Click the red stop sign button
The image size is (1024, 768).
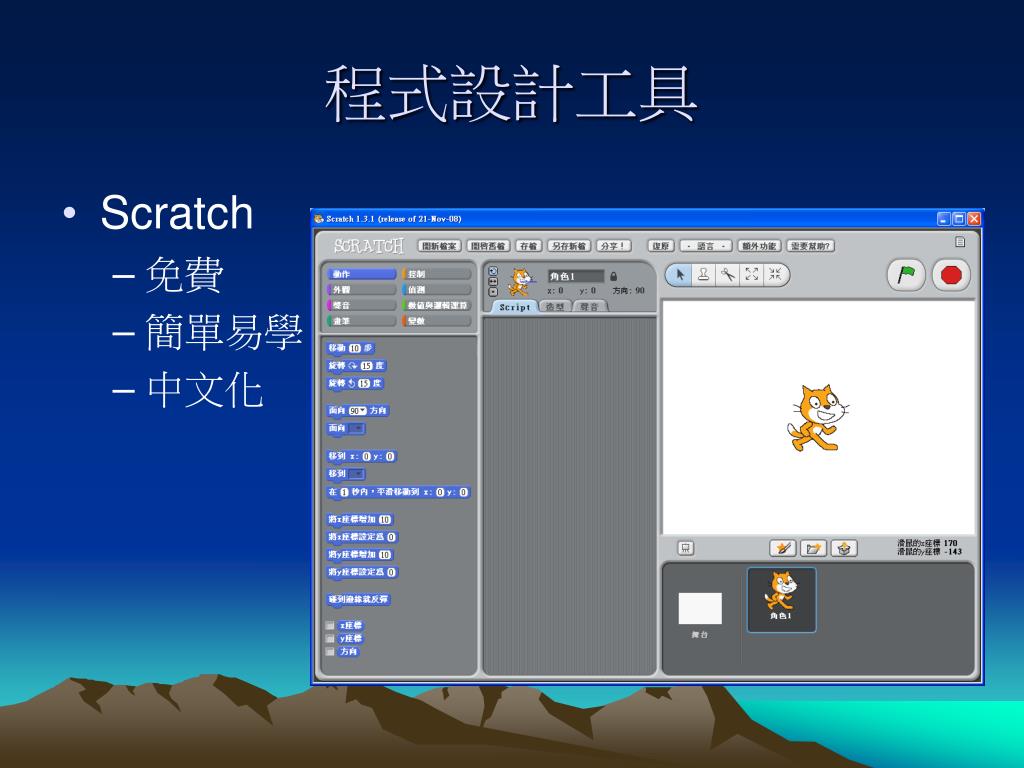point(951,275)
